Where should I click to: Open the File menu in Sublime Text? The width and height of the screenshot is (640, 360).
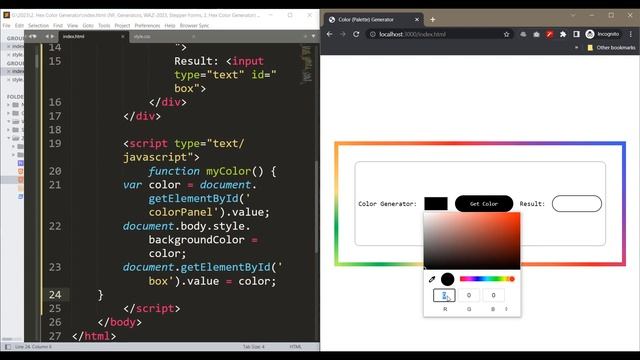7,25
